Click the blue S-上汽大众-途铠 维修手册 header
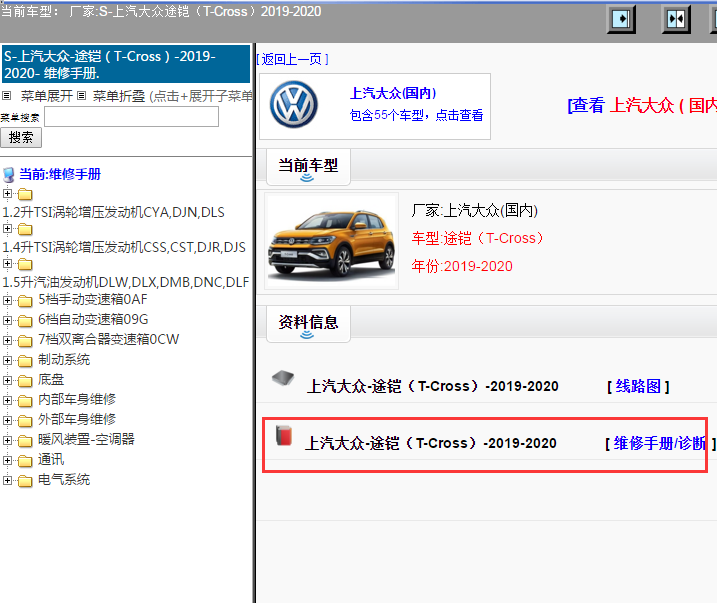717x603 pixels. tap(126, 64)
